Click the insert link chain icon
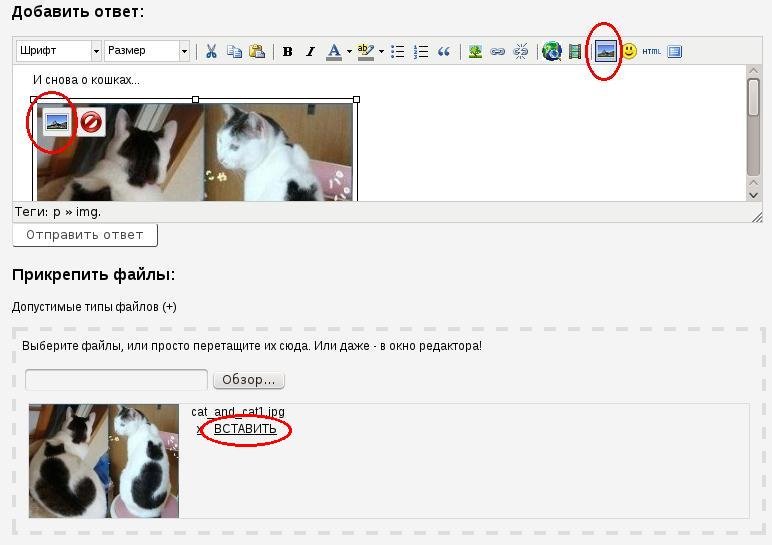 (x=497, y=51)
